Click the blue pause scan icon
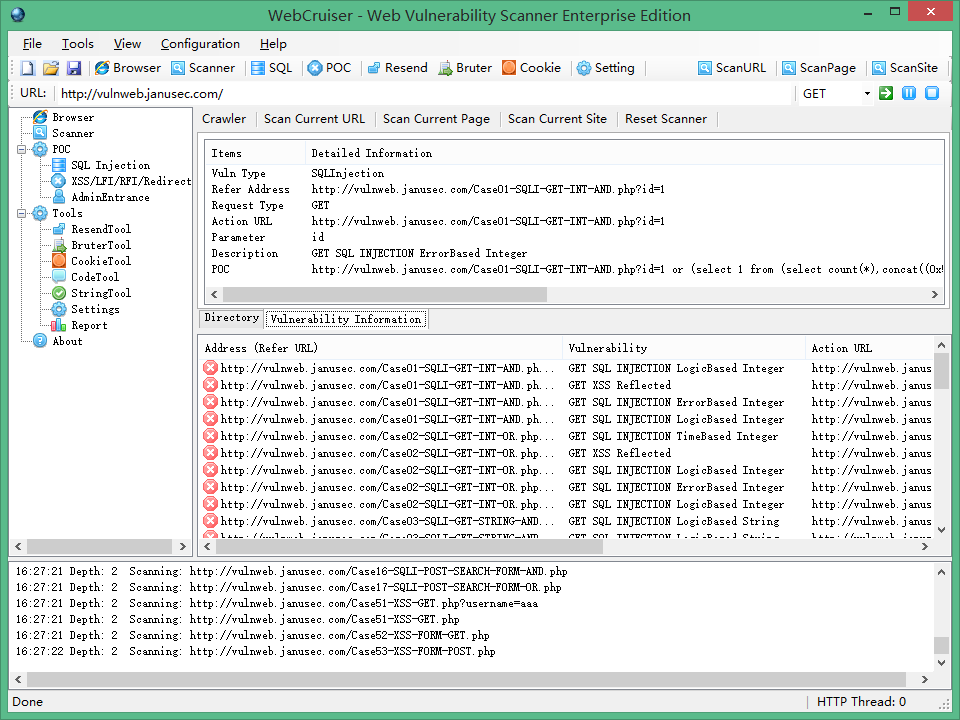 (x=909, y=93)
